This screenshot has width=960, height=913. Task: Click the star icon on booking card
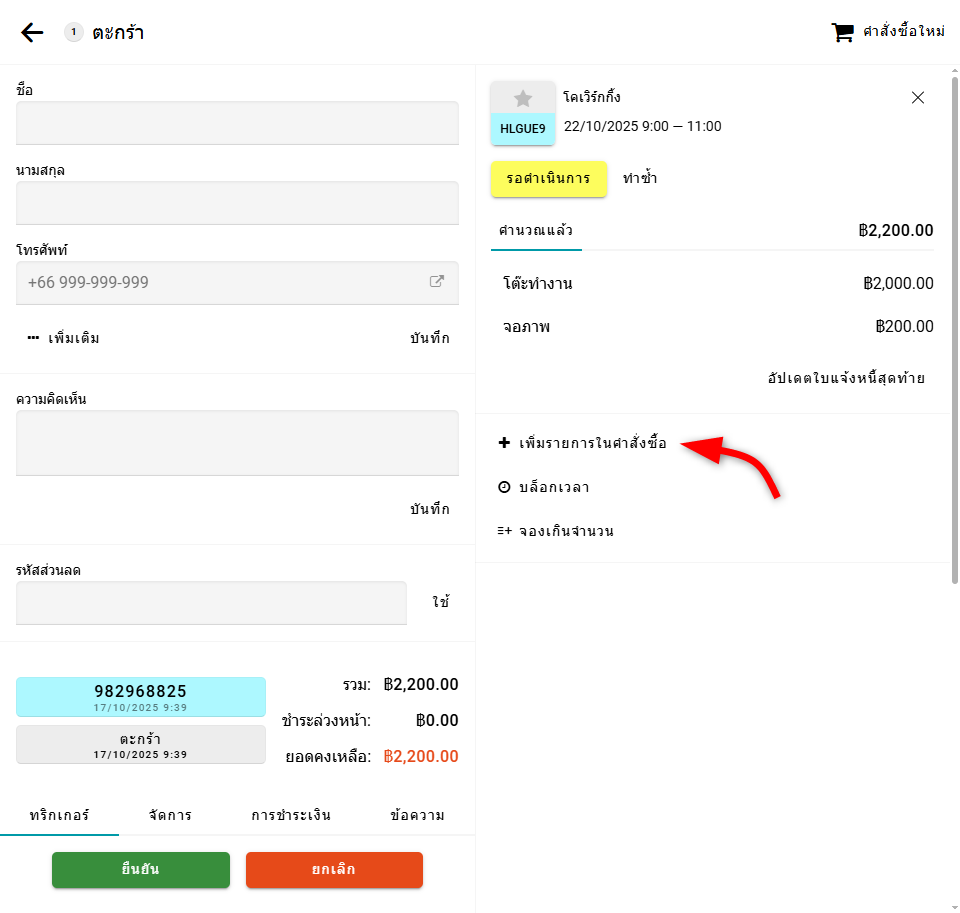[523, 98]
